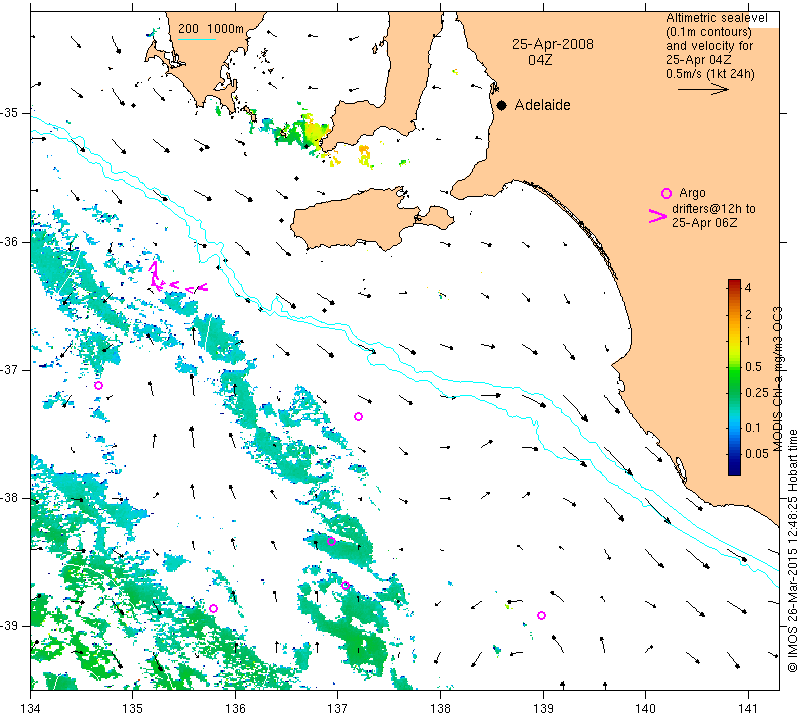Viewport: 800px width, 720px height.
Task: Click the '25-Apr-2008' date label
Action: pyautogui.click(x=553, y=44)
